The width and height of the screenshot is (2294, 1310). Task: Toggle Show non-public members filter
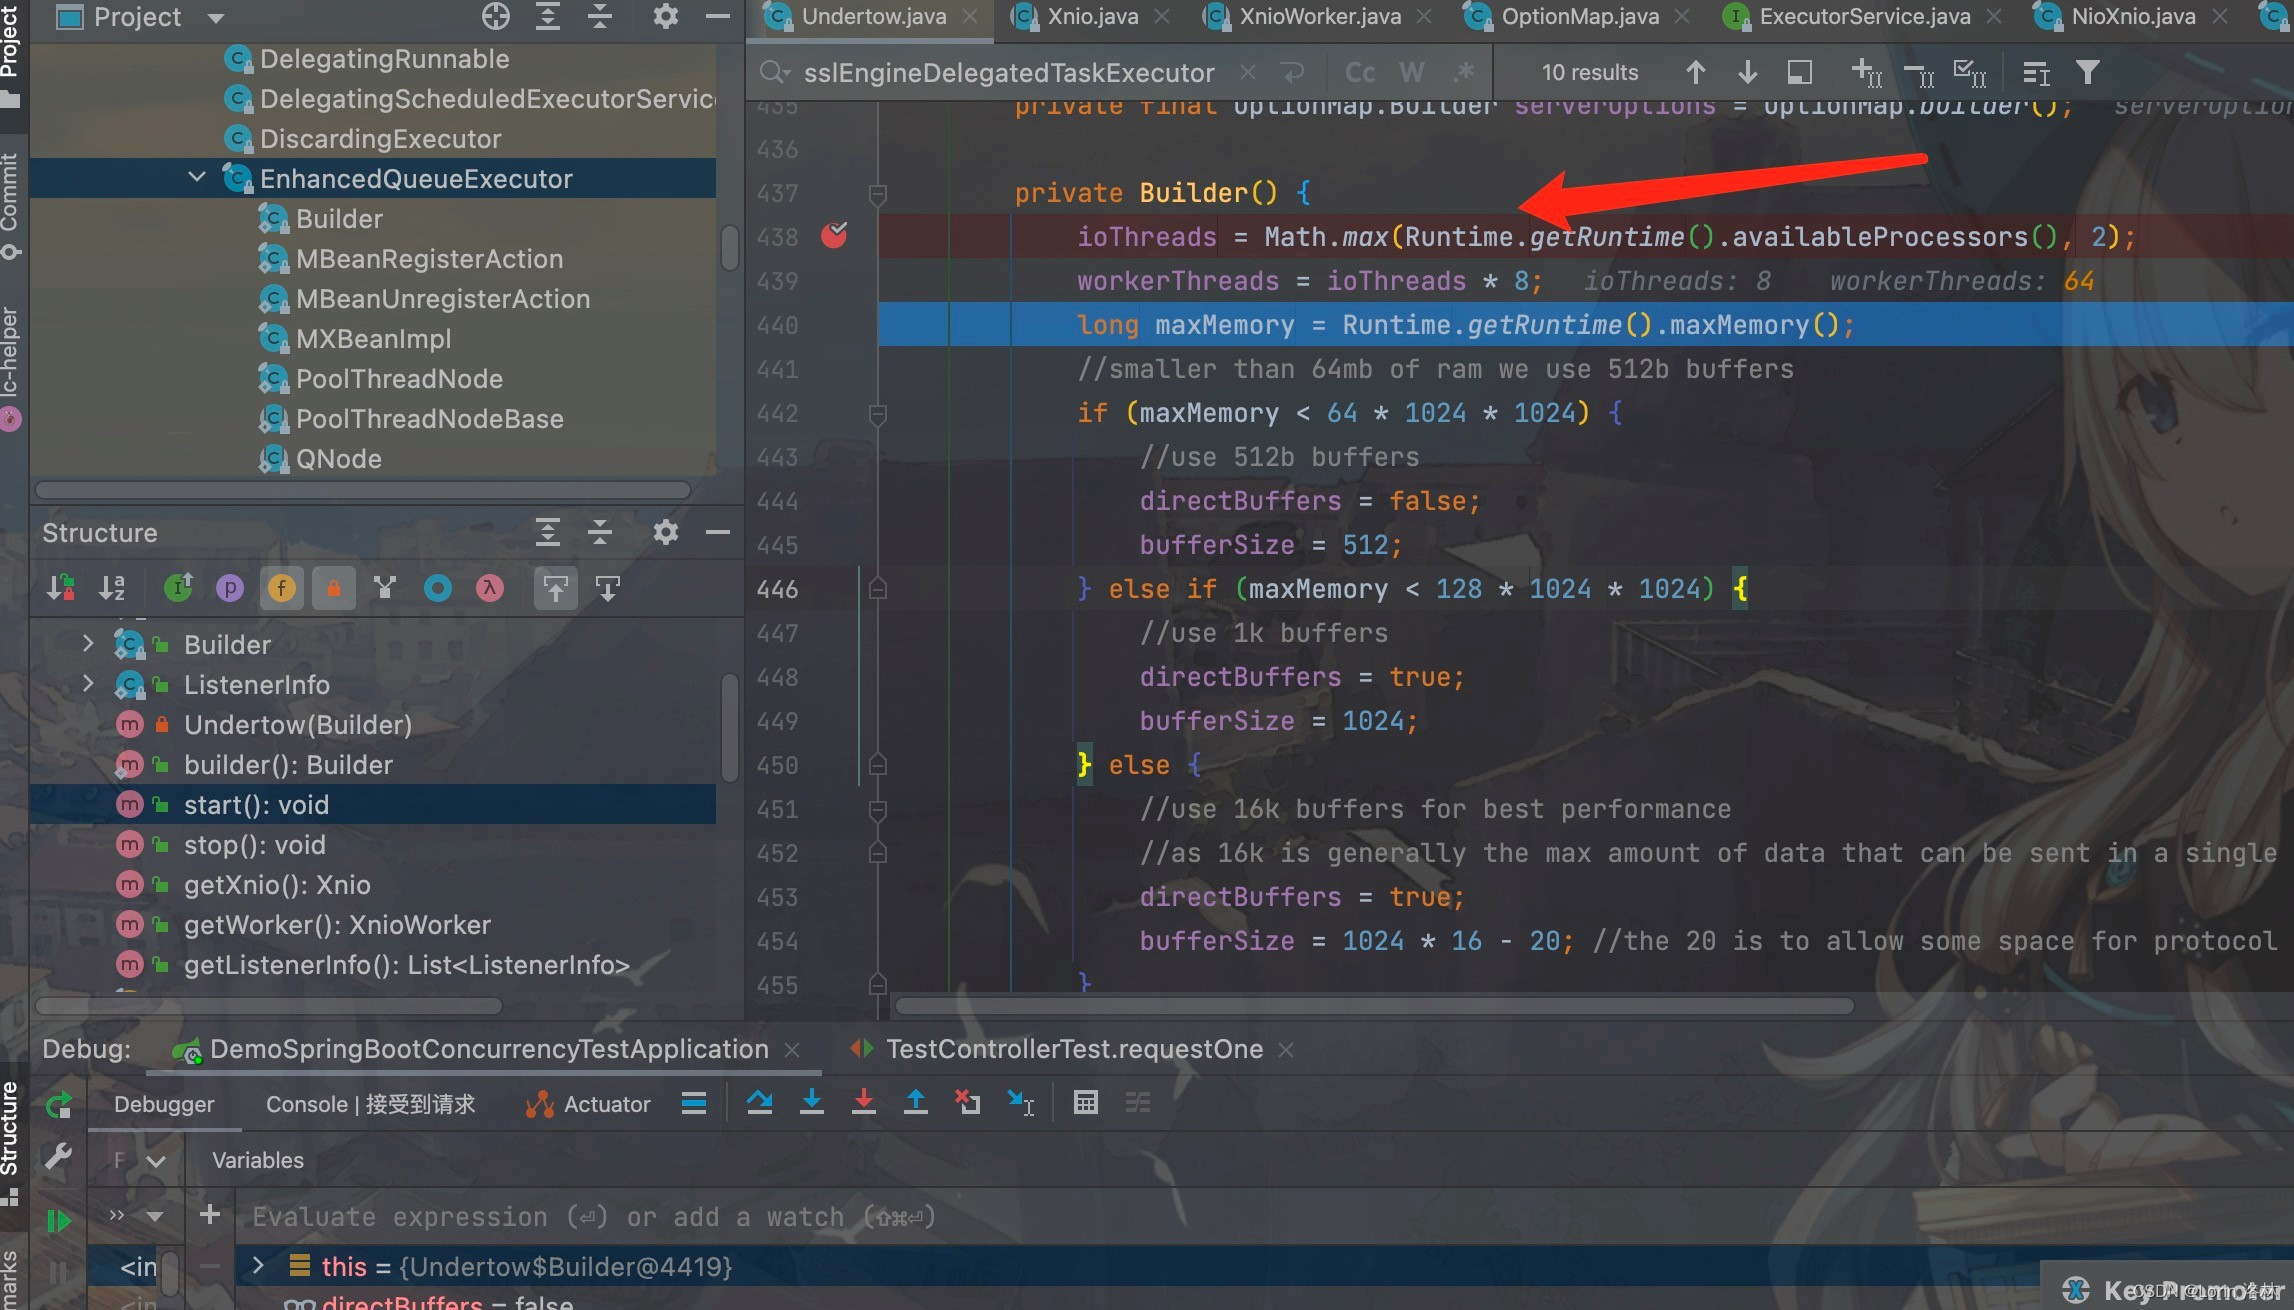pyautogui.click(x=333, y=588)
